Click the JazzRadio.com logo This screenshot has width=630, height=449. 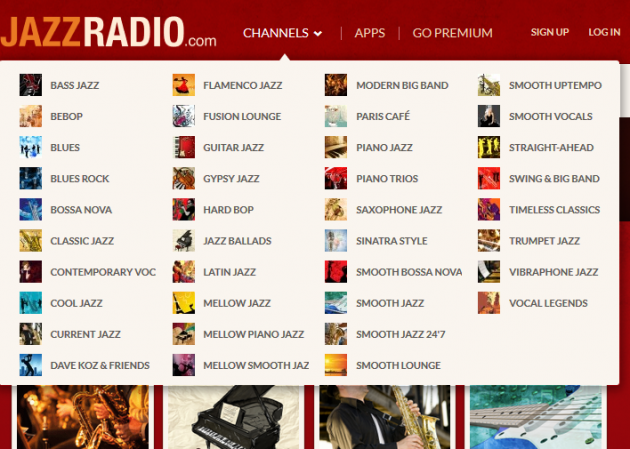pos(108,30)
